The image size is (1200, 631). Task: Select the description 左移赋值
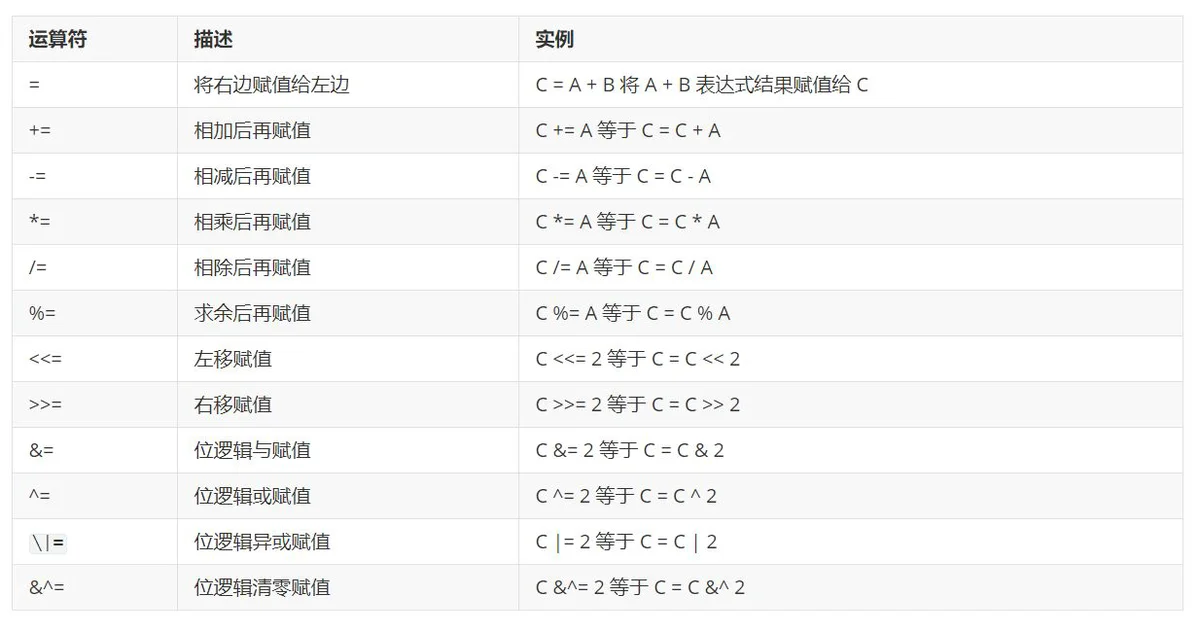pos(232,359)
